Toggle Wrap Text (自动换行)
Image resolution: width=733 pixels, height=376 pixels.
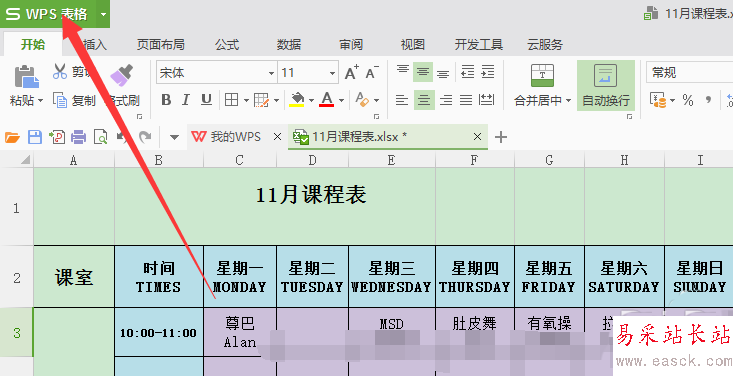tap(605, 85)
